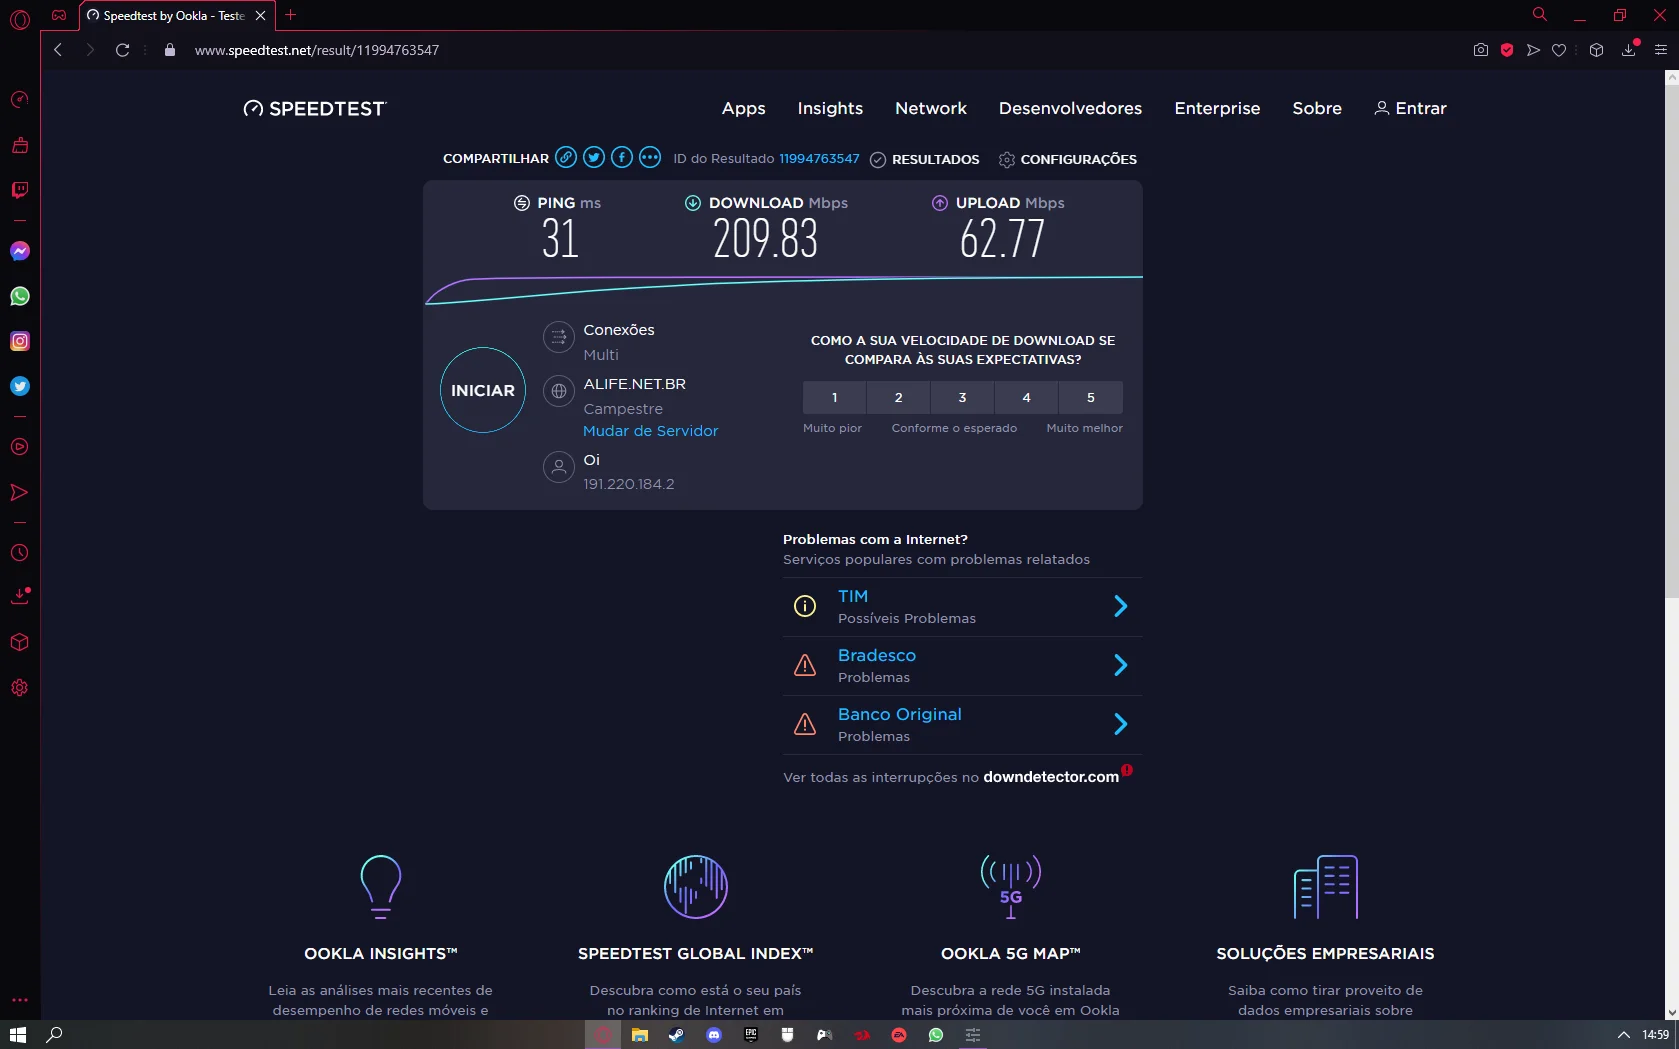Sign in via Entrar

pos(1411,108)
